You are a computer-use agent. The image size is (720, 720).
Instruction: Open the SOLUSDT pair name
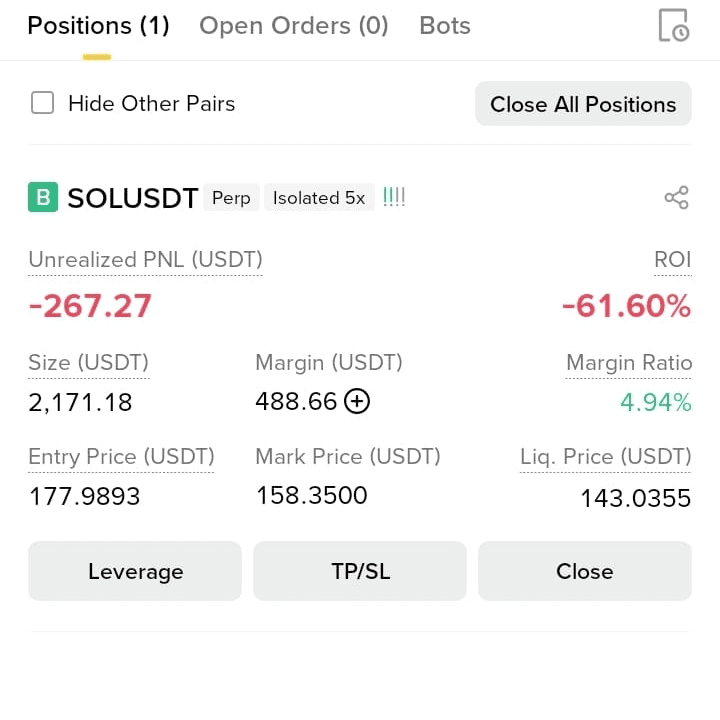point(133,198)
